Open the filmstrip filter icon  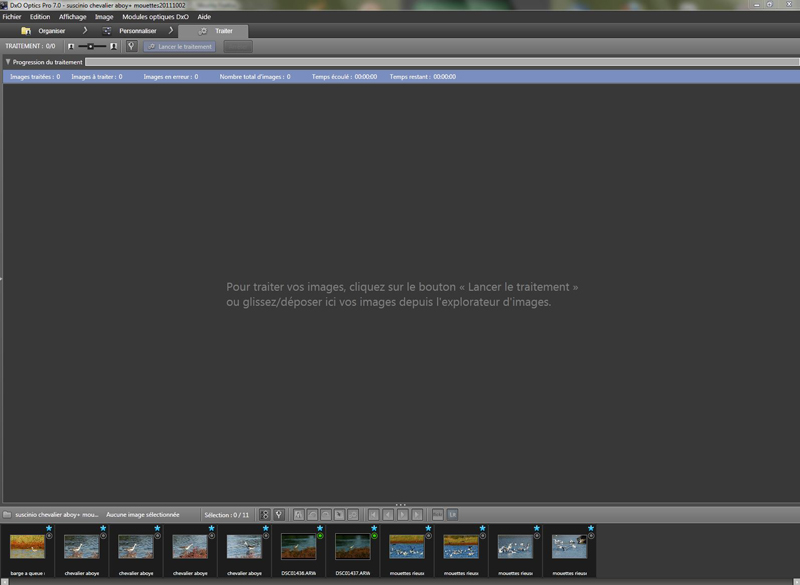point(279,515)
